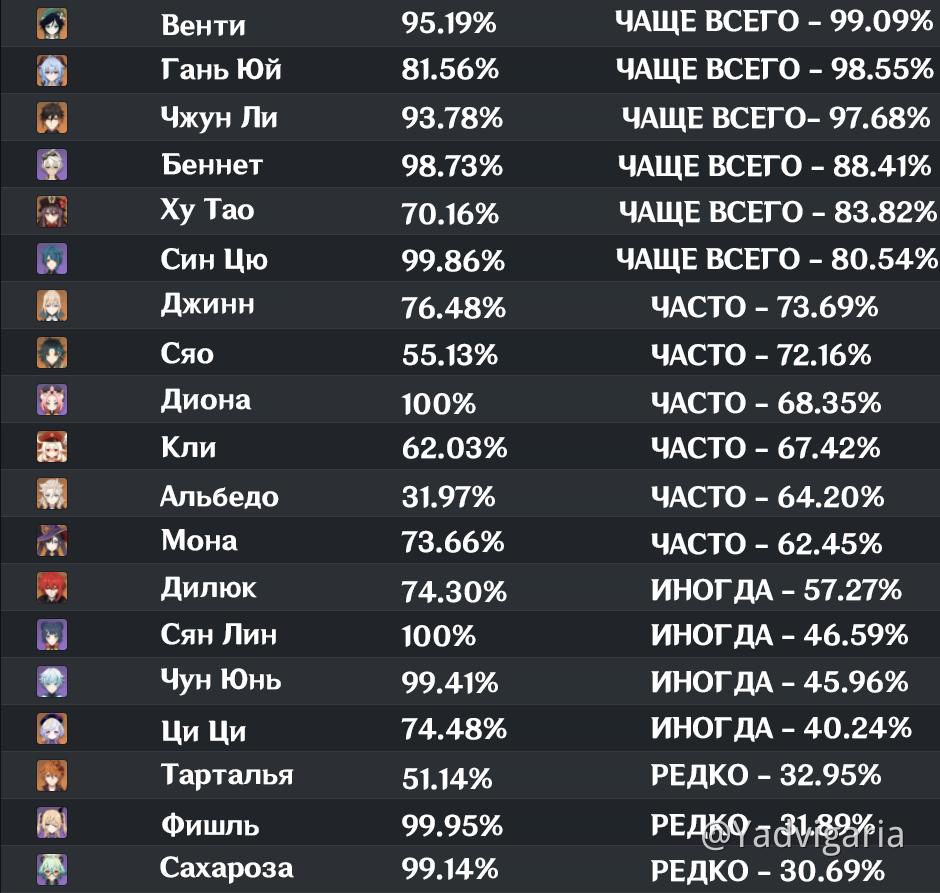The image size is (940, 893).
Task: Click Zhongli's portrait icon
Action: tap(52, 117)
